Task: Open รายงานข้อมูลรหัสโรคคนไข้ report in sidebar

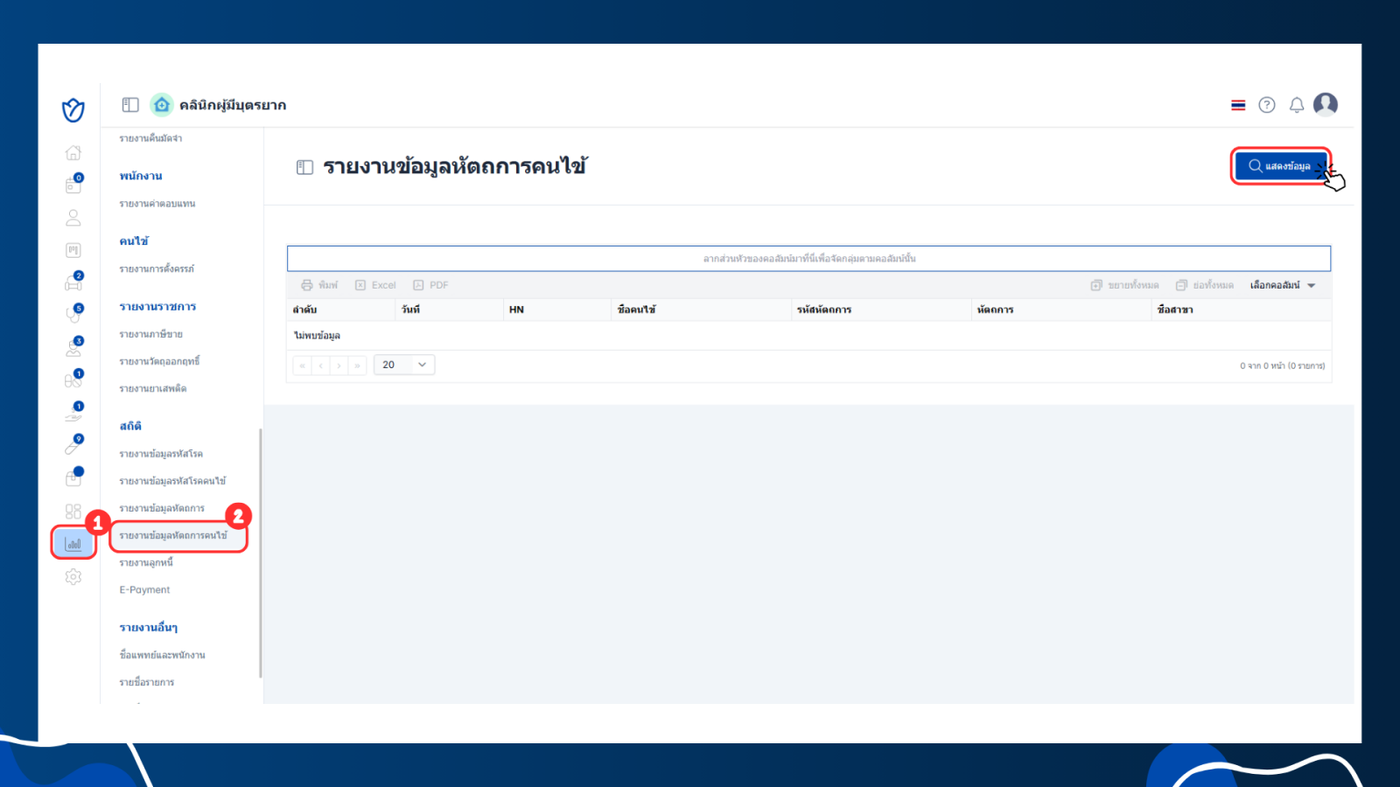Action: click(x=173, y=481)
